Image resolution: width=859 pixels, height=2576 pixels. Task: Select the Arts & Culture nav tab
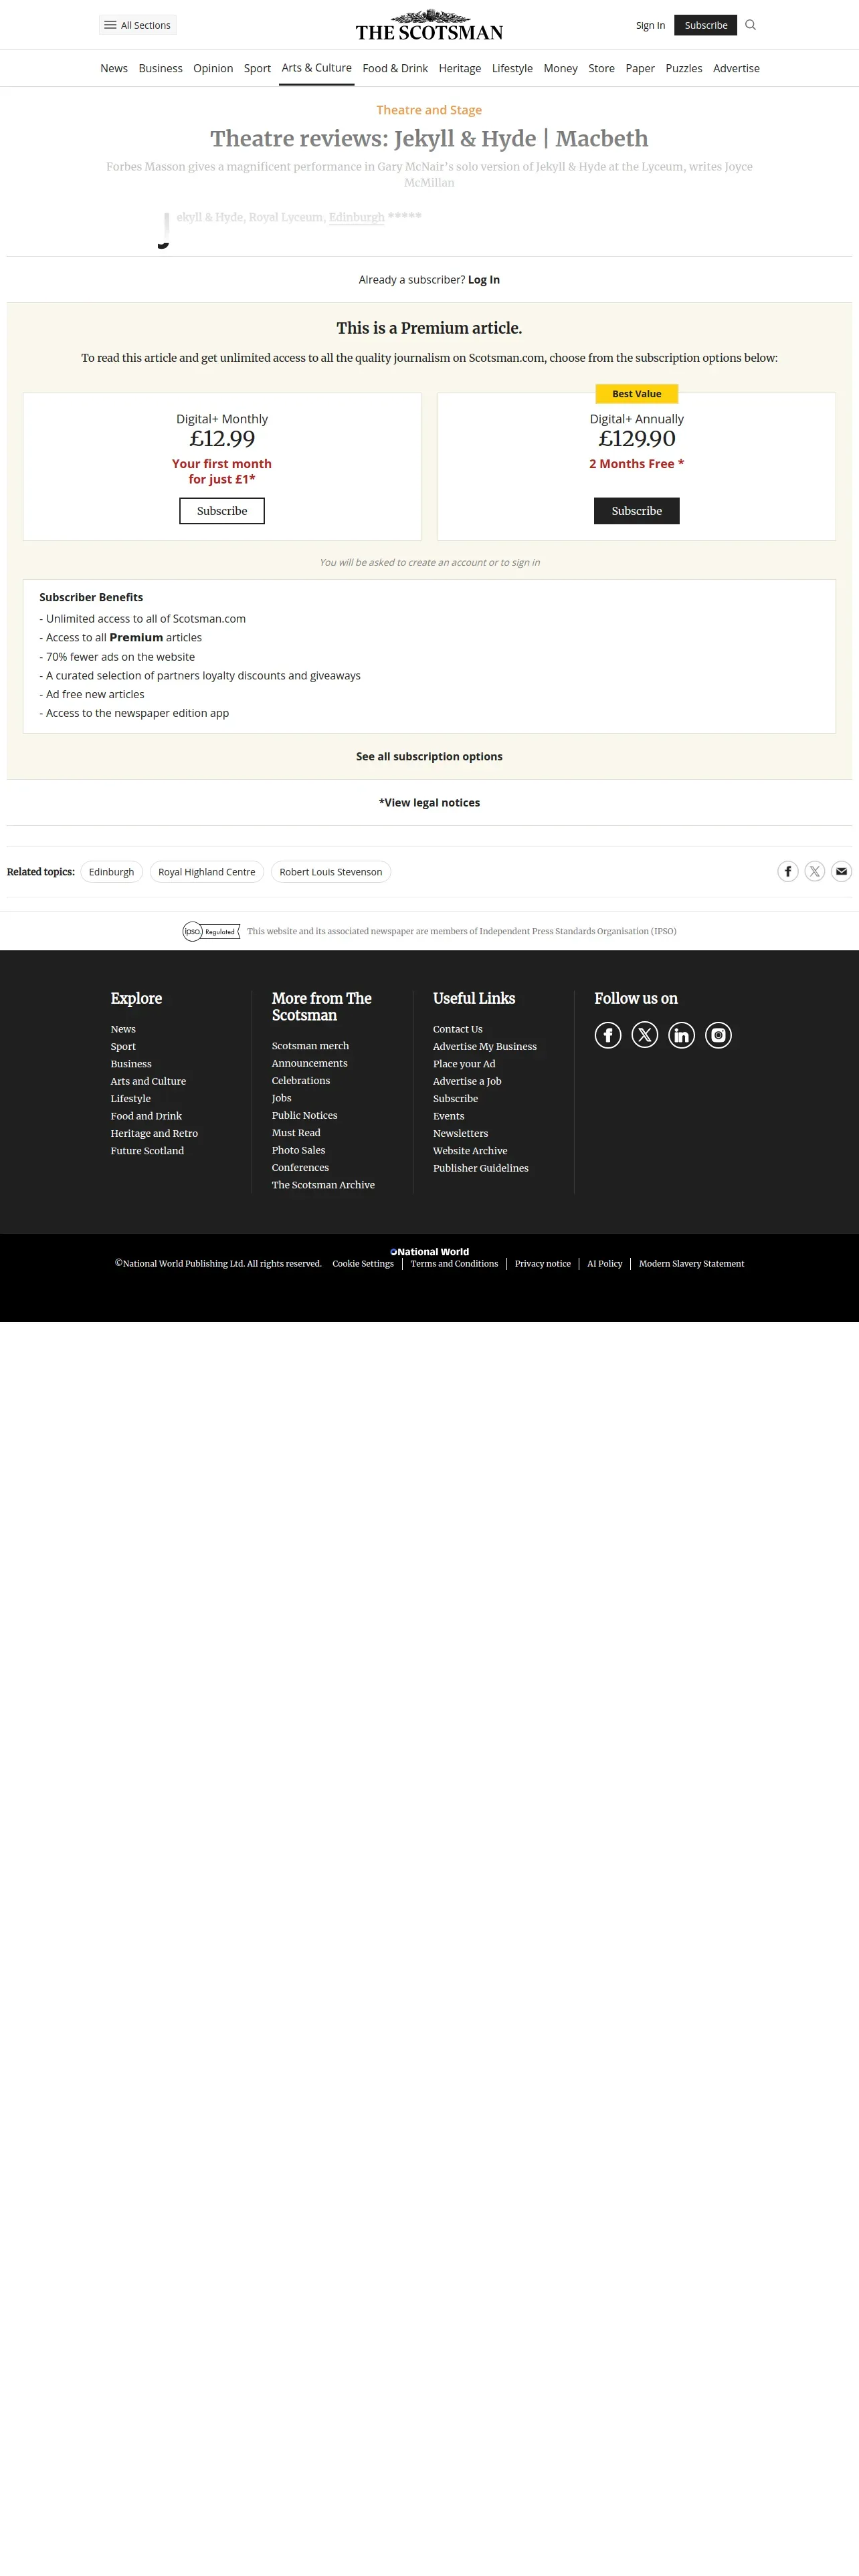click(316, 68)
